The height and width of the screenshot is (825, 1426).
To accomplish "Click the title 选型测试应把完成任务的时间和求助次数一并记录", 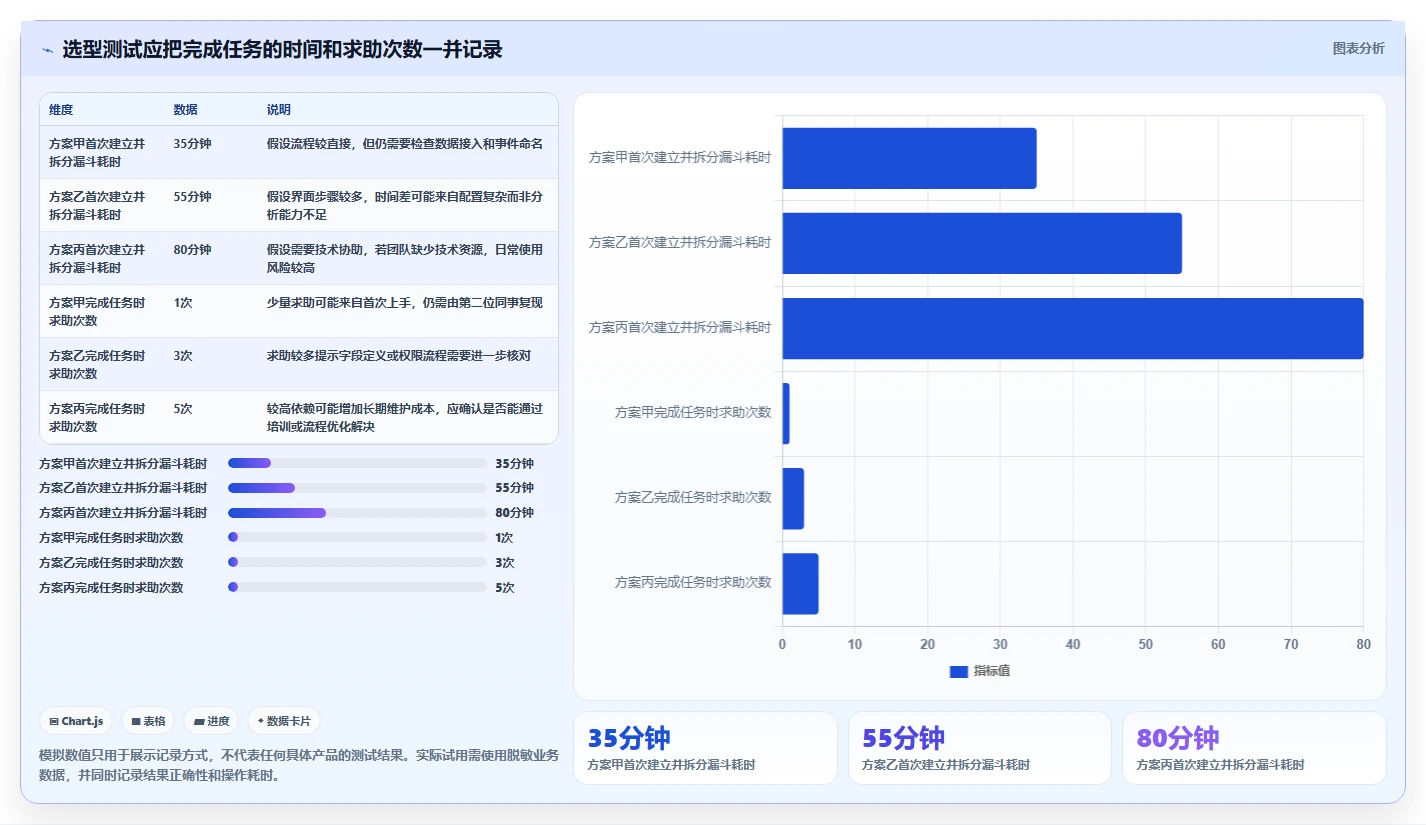I will (282, 50).
